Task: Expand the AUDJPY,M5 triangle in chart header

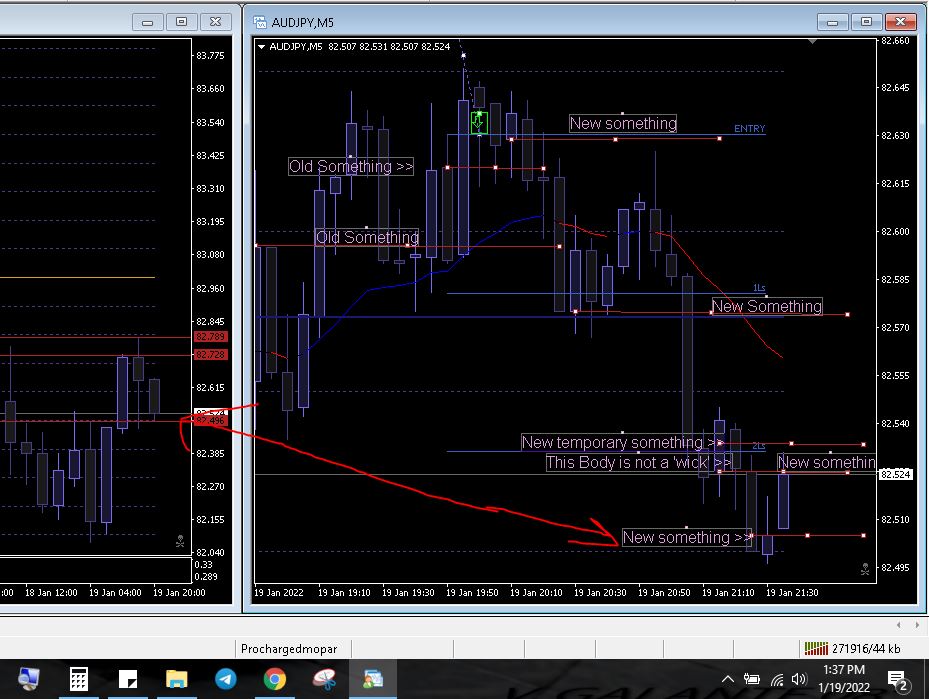Action: click(261, 46)
